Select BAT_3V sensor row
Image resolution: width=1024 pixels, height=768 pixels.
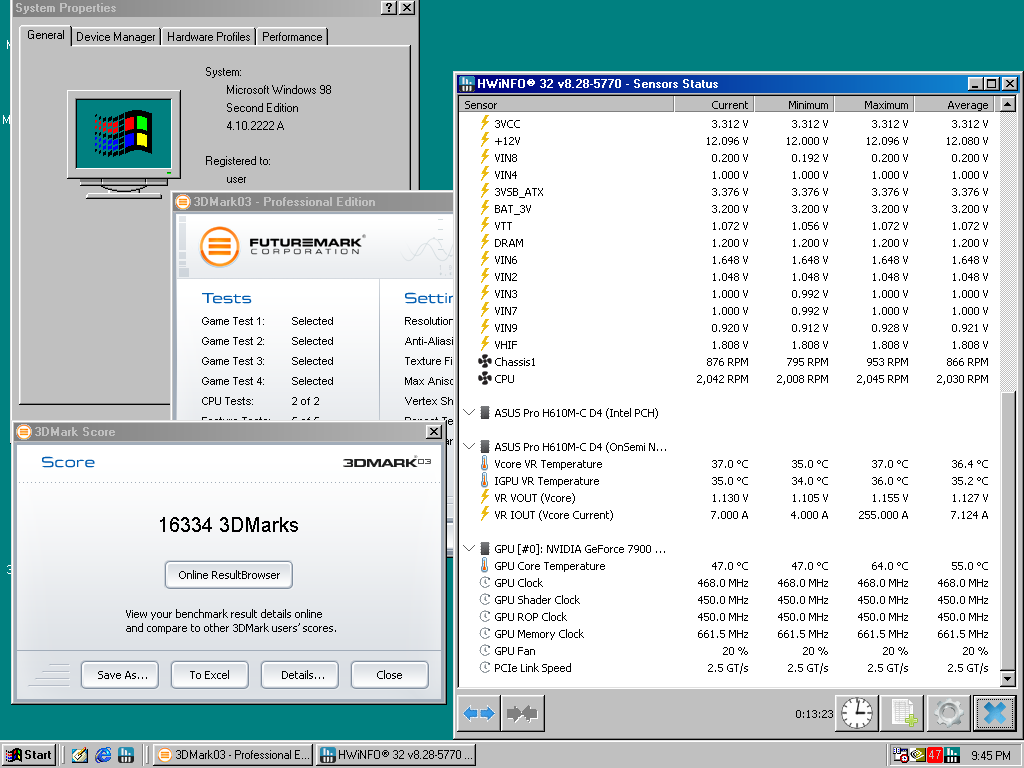pyautogui.click(x=729, y=208)
